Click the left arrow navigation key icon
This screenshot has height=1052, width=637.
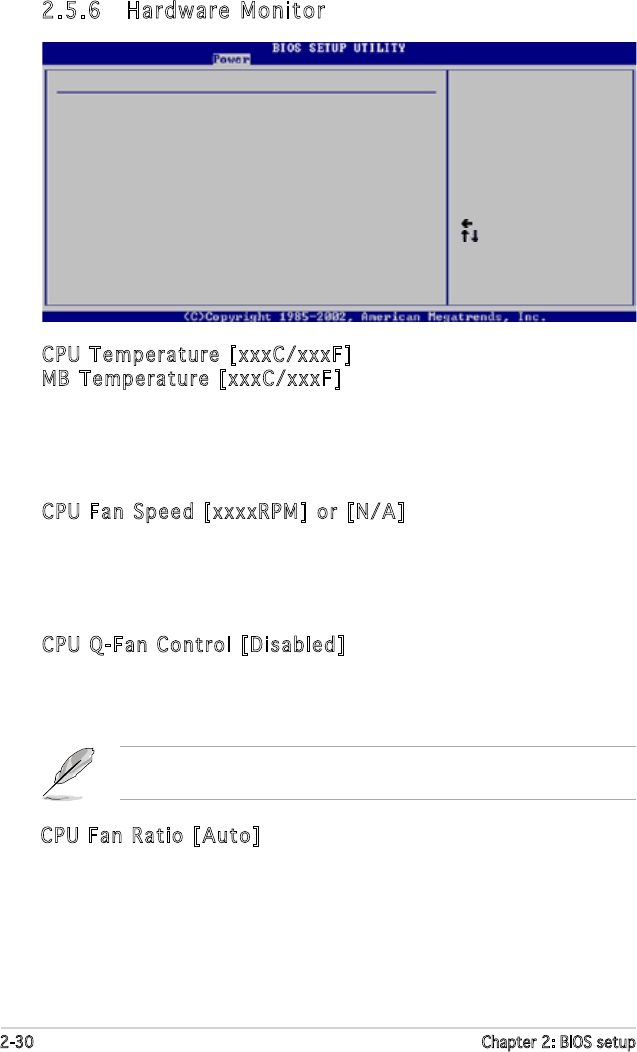(467, 223)
